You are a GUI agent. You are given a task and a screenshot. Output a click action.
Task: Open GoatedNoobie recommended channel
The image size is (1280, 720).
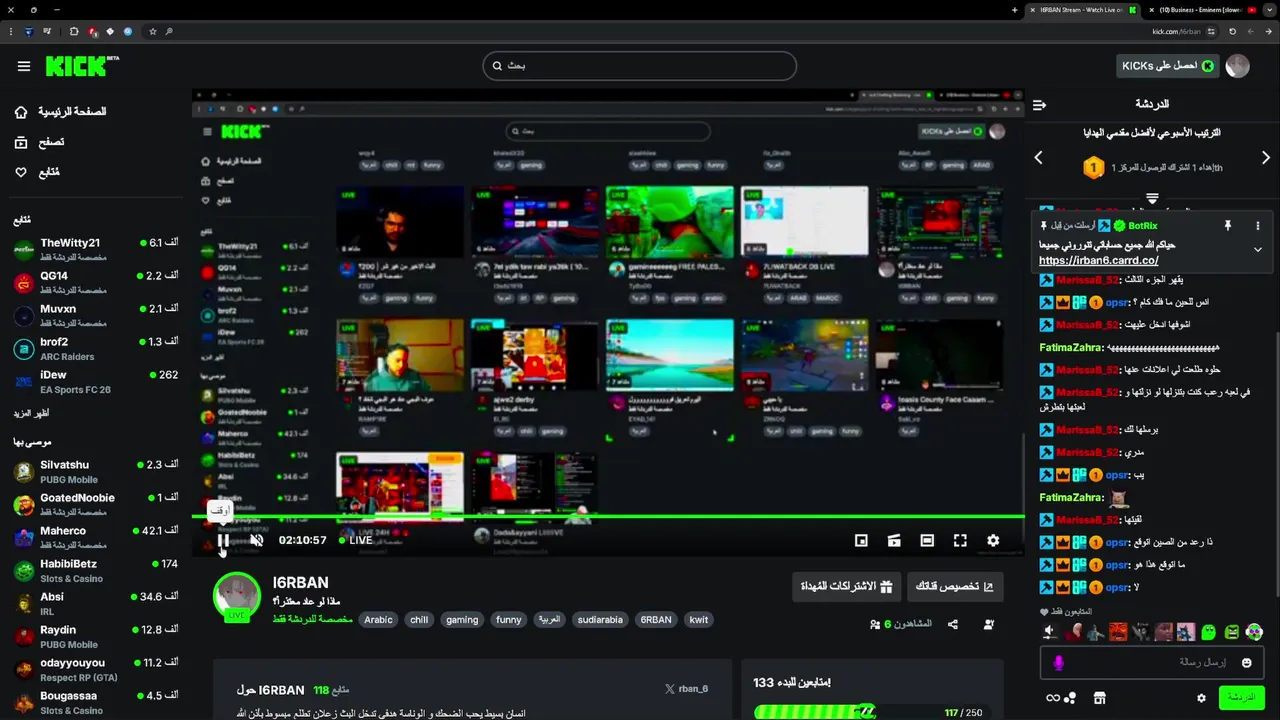coord(96,504)
